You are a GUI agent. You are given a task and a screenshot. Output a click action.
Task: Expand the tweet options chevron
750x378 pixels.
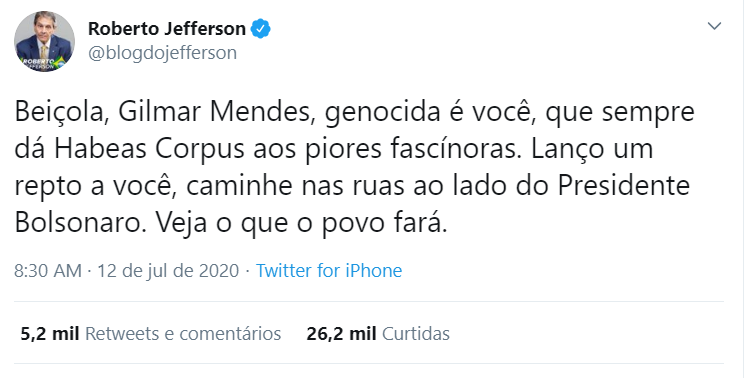pos(714,26)
